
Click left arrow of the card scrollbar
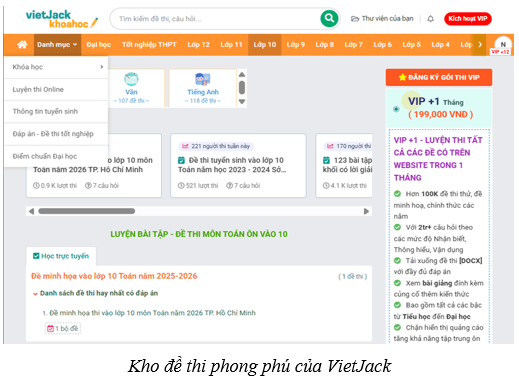[x=31, y=211]
